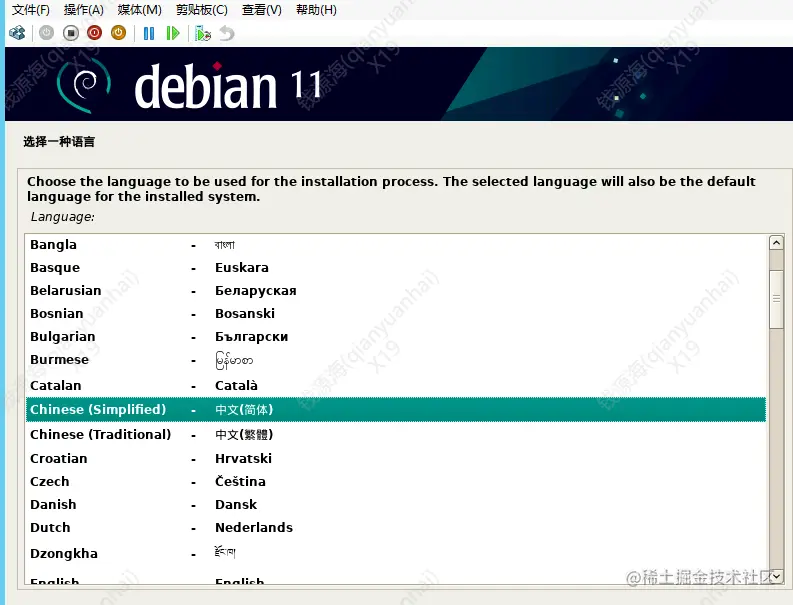Click the Revert undo-arrow icon

tap(227, 33)
